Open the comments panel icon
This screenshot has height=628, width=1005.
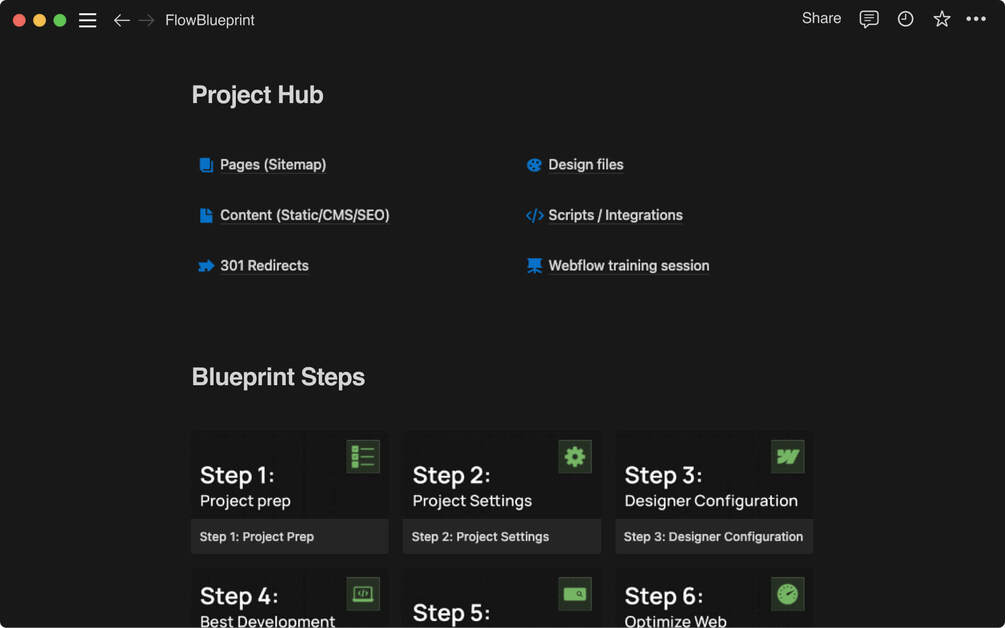(x=869, y=19)
